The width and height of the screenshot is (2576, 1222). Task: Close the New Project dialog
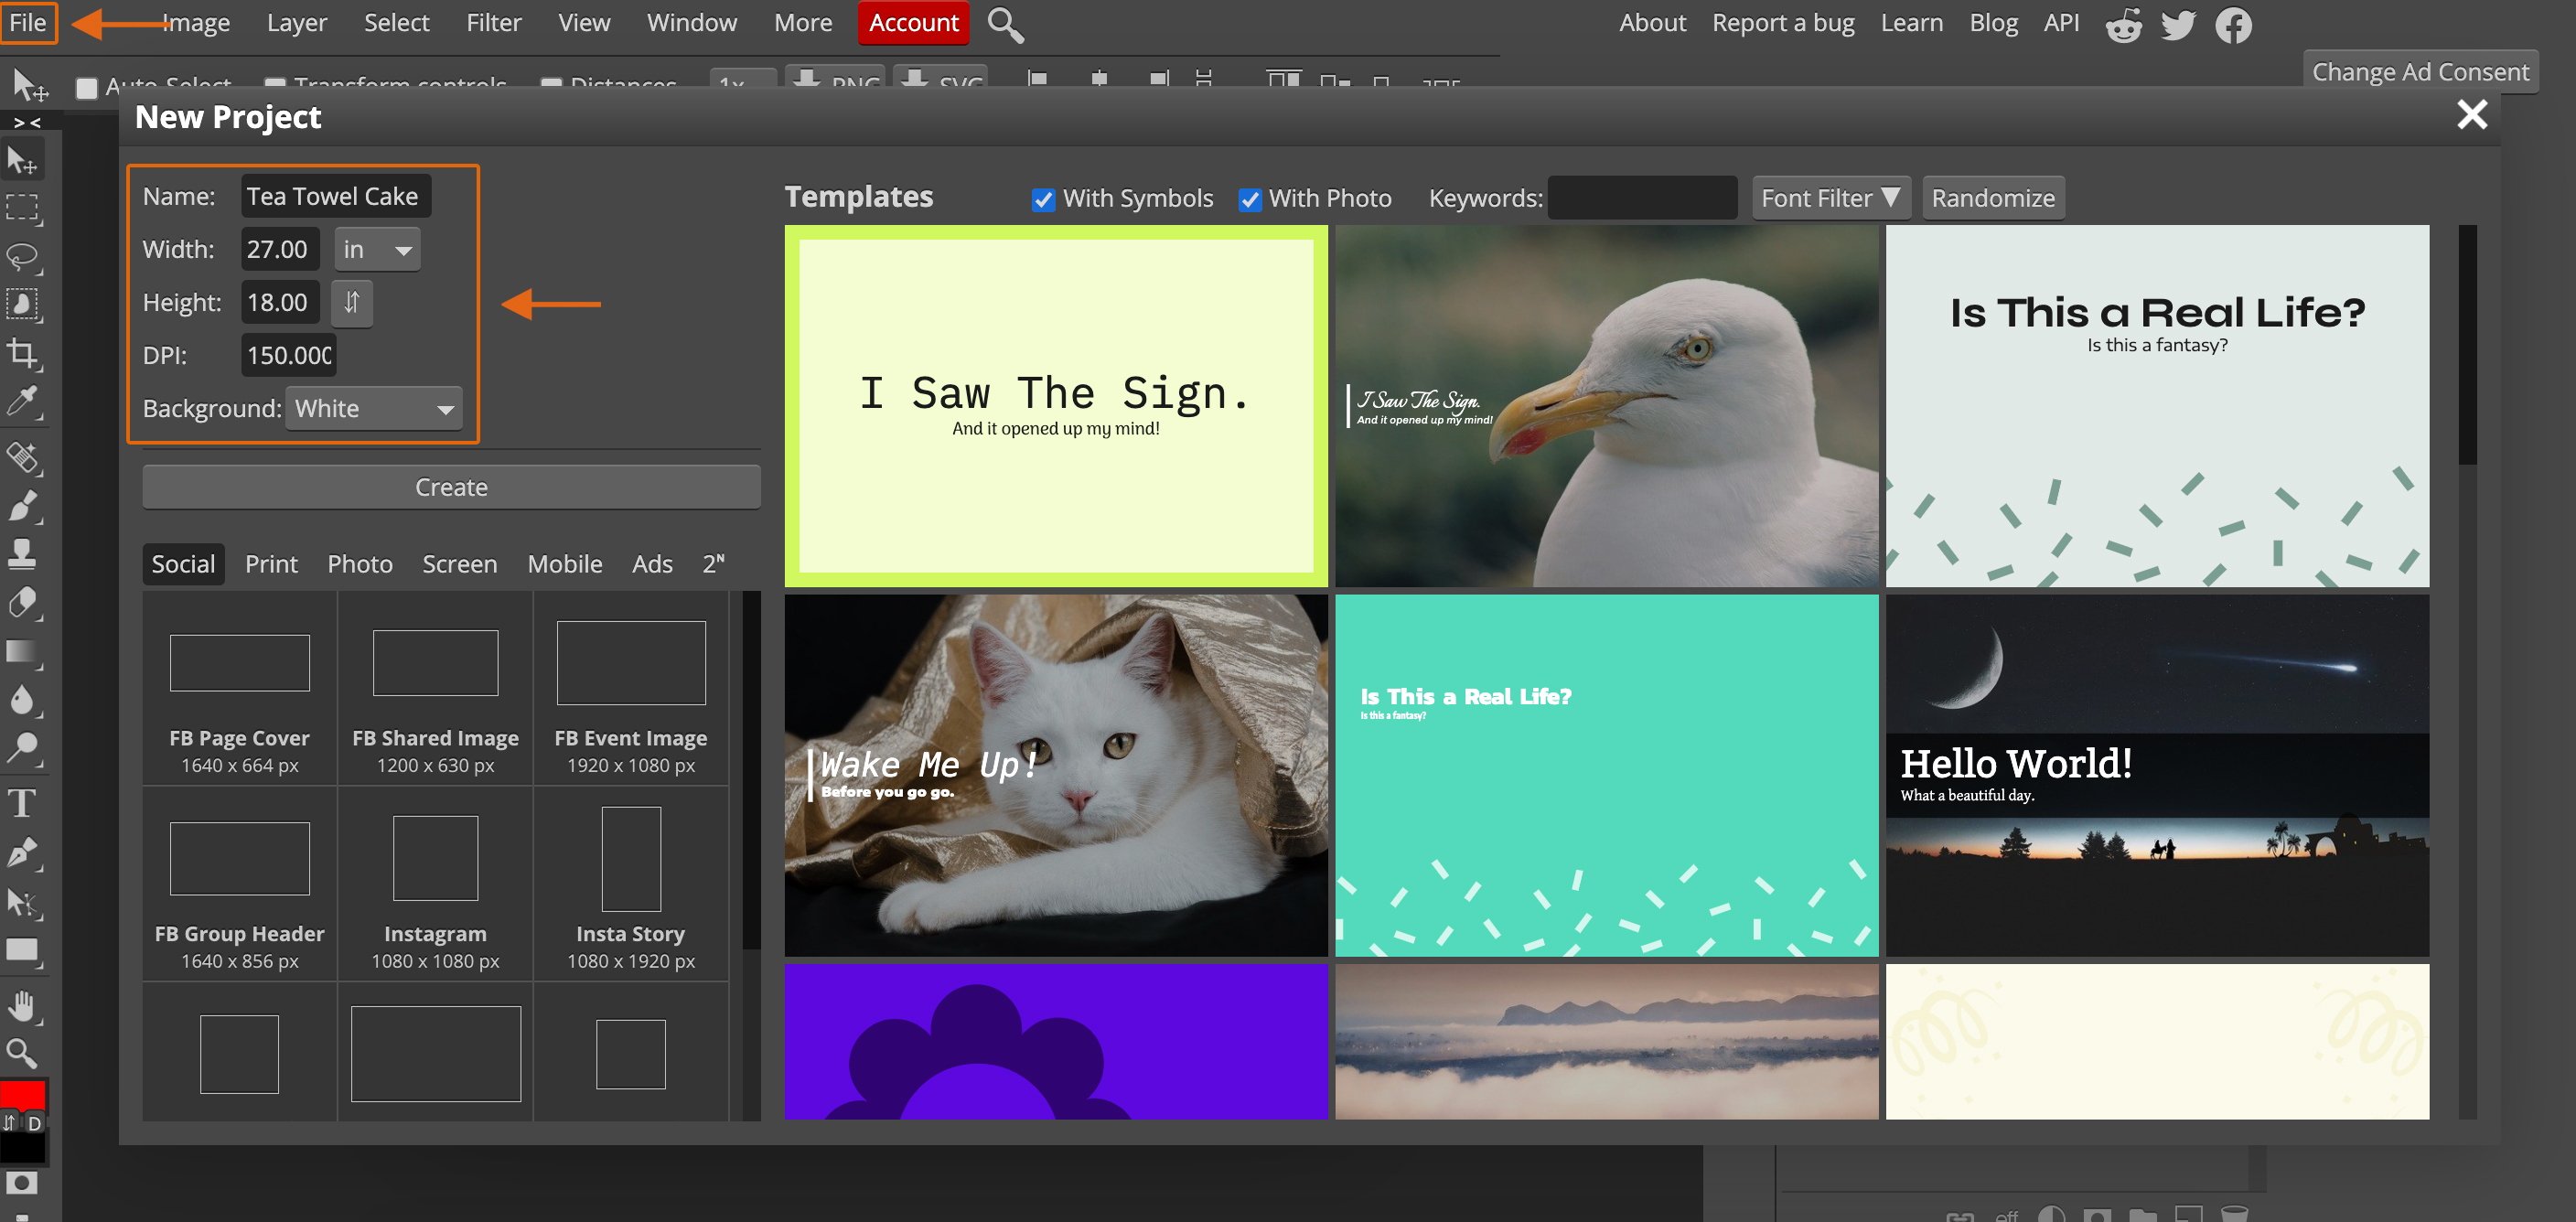tap(2471, 115)
